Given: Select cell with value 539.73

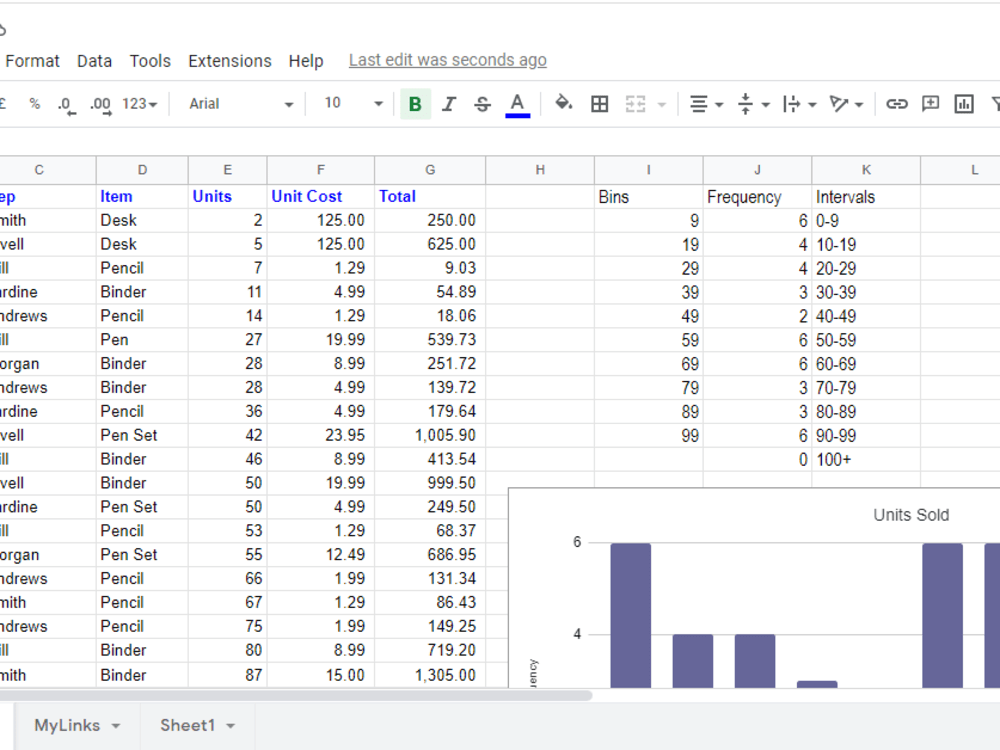Looking at the screenshot, I should click(430, 340).
